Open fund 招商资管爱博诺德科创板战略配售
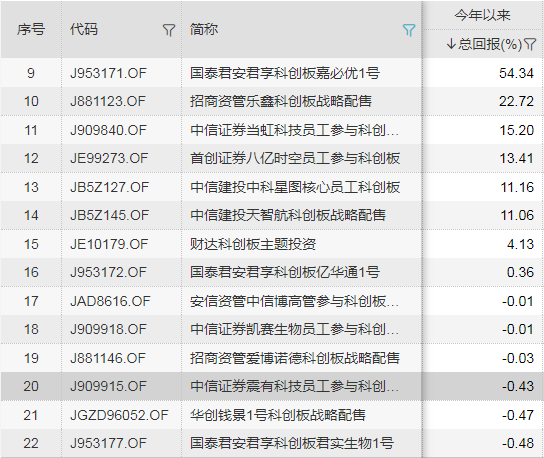544x458 pixels. pos(295,358)
